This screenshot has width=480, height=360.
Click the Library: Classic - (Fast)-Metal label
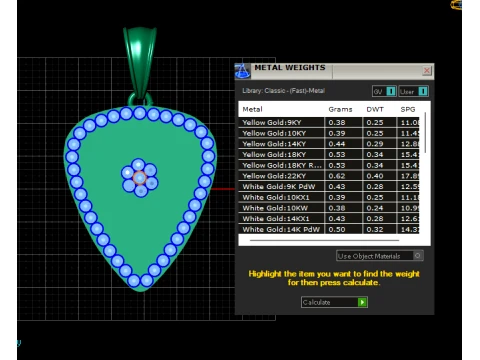pyautogui.click(x=283, y=91)
